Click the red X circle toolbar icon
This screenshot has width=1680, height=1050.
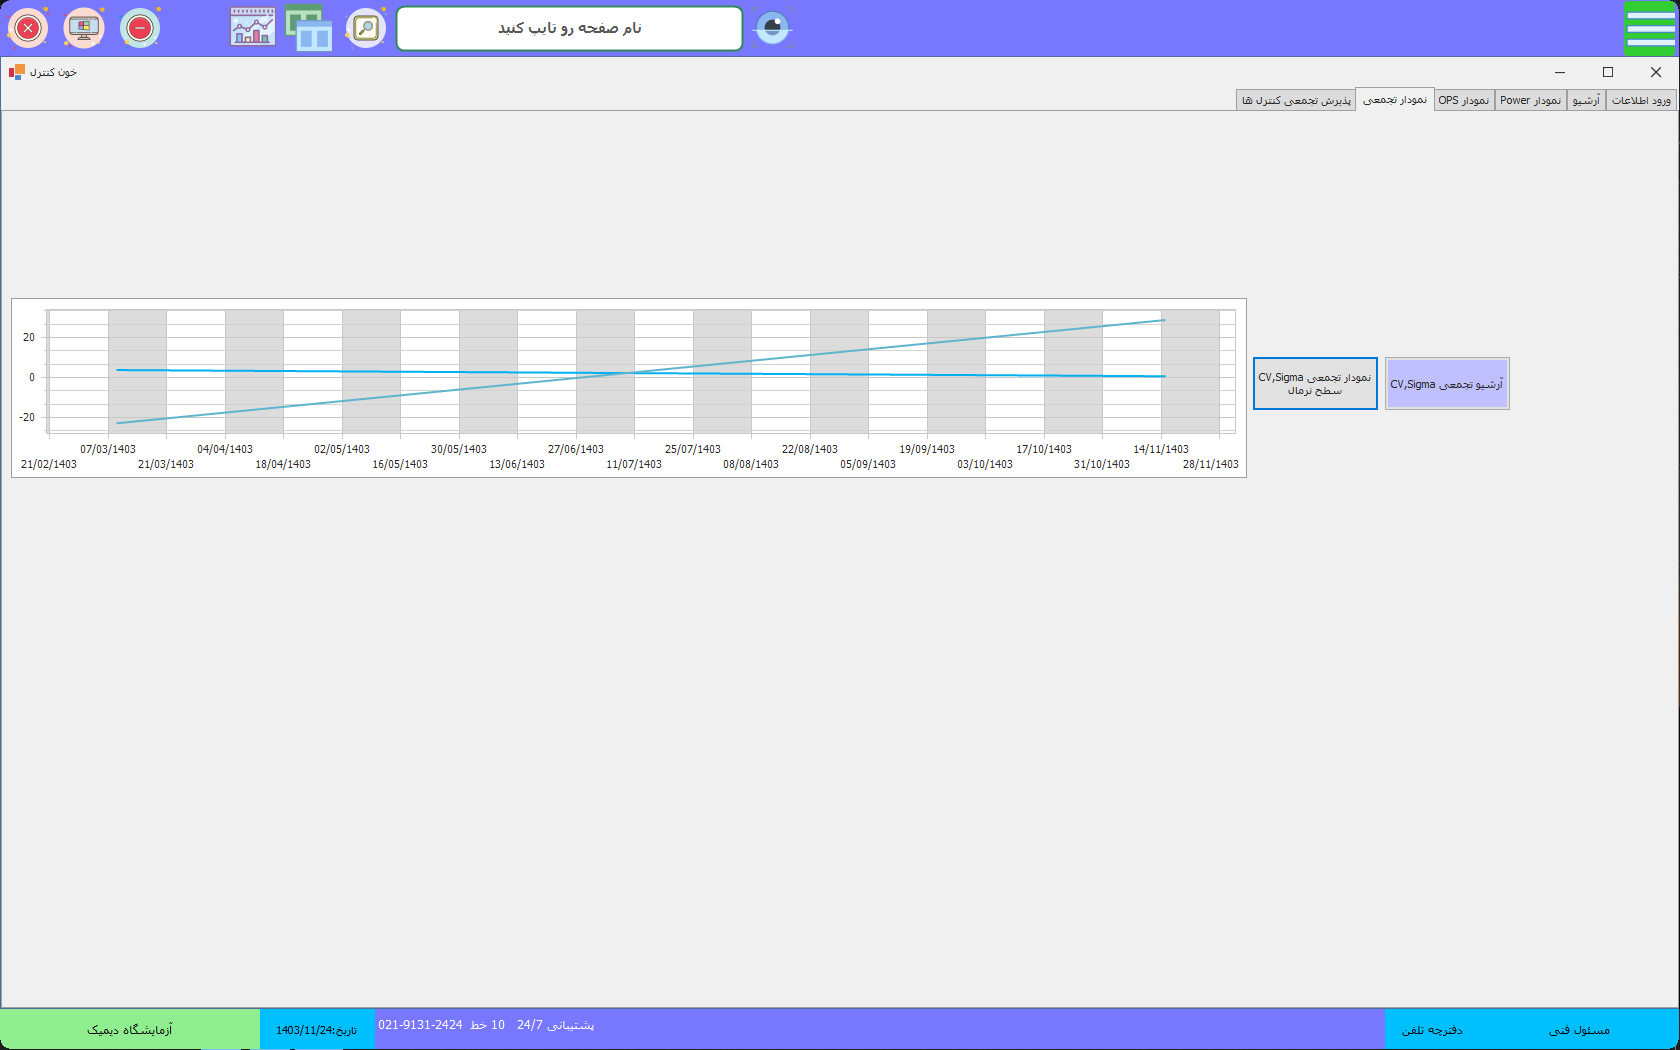[28, 28]
